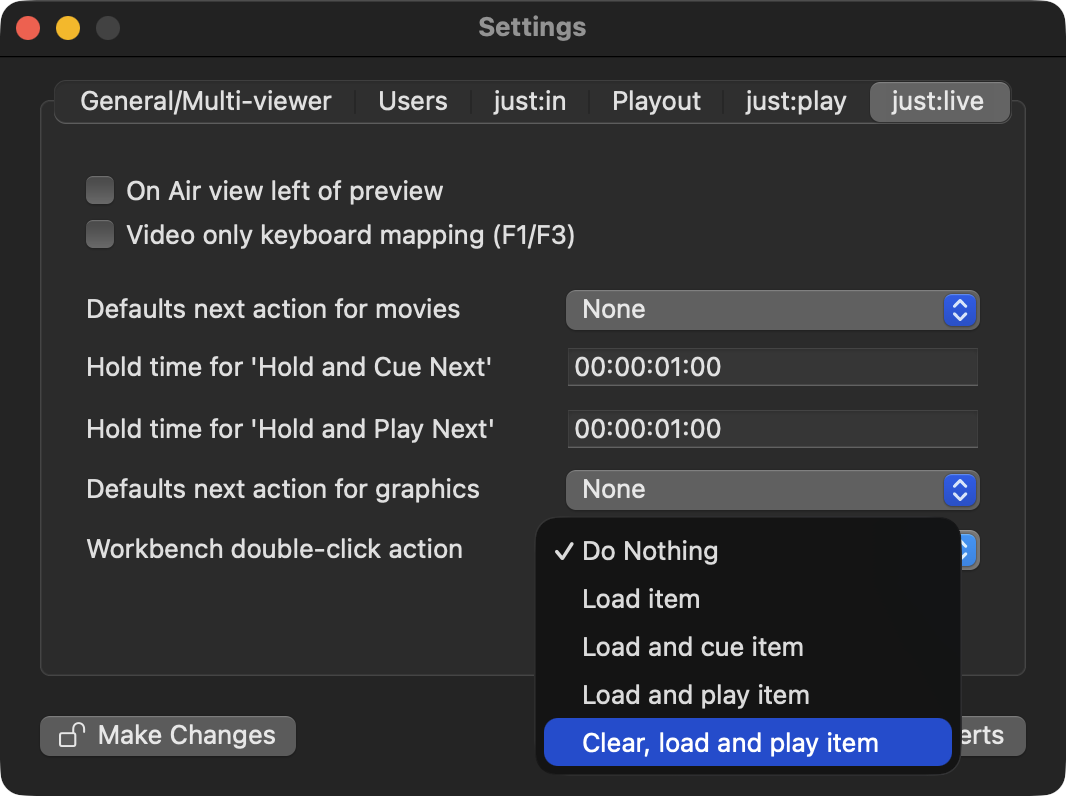Click Hold and Cue Next time field

pyautogui.click(x=771, y=367)
